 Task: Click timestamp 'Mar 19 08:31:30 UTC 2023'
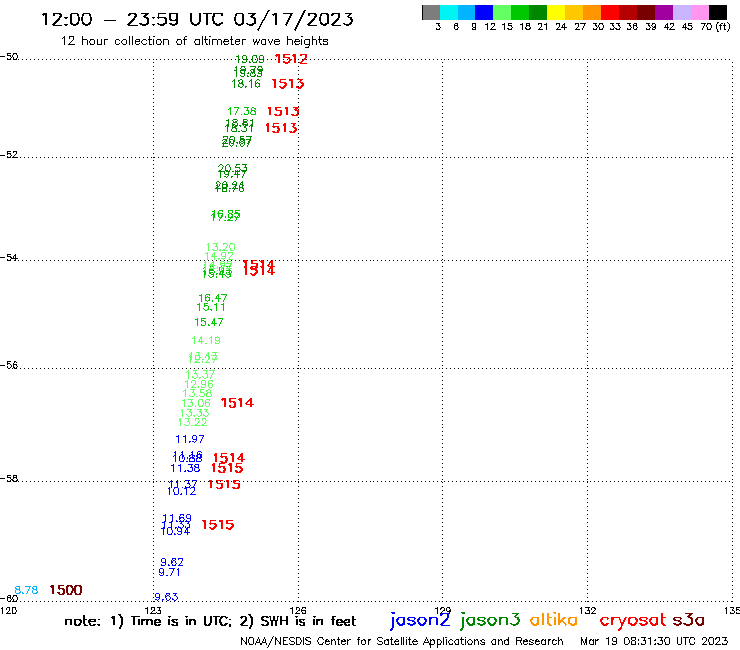pyautogui.click(x=654, y=641)
